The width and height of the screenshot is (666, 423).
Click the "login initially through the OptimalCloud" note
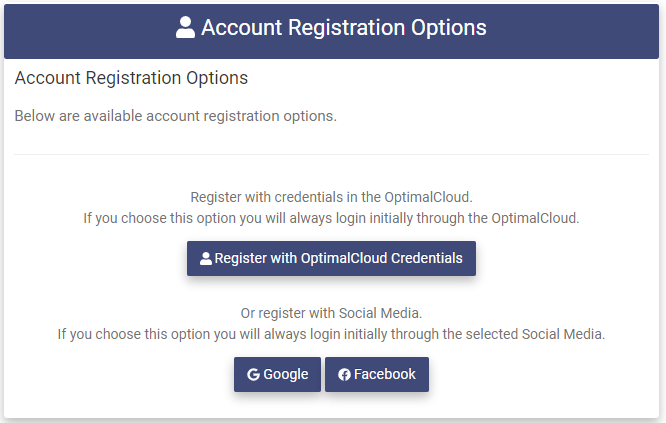331,217
